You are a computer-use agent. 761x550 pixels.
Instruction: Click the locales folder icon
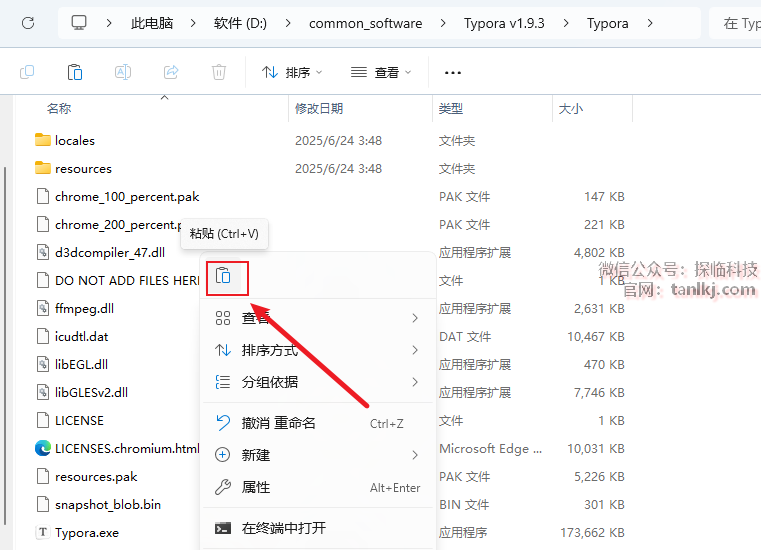(43, 140)
